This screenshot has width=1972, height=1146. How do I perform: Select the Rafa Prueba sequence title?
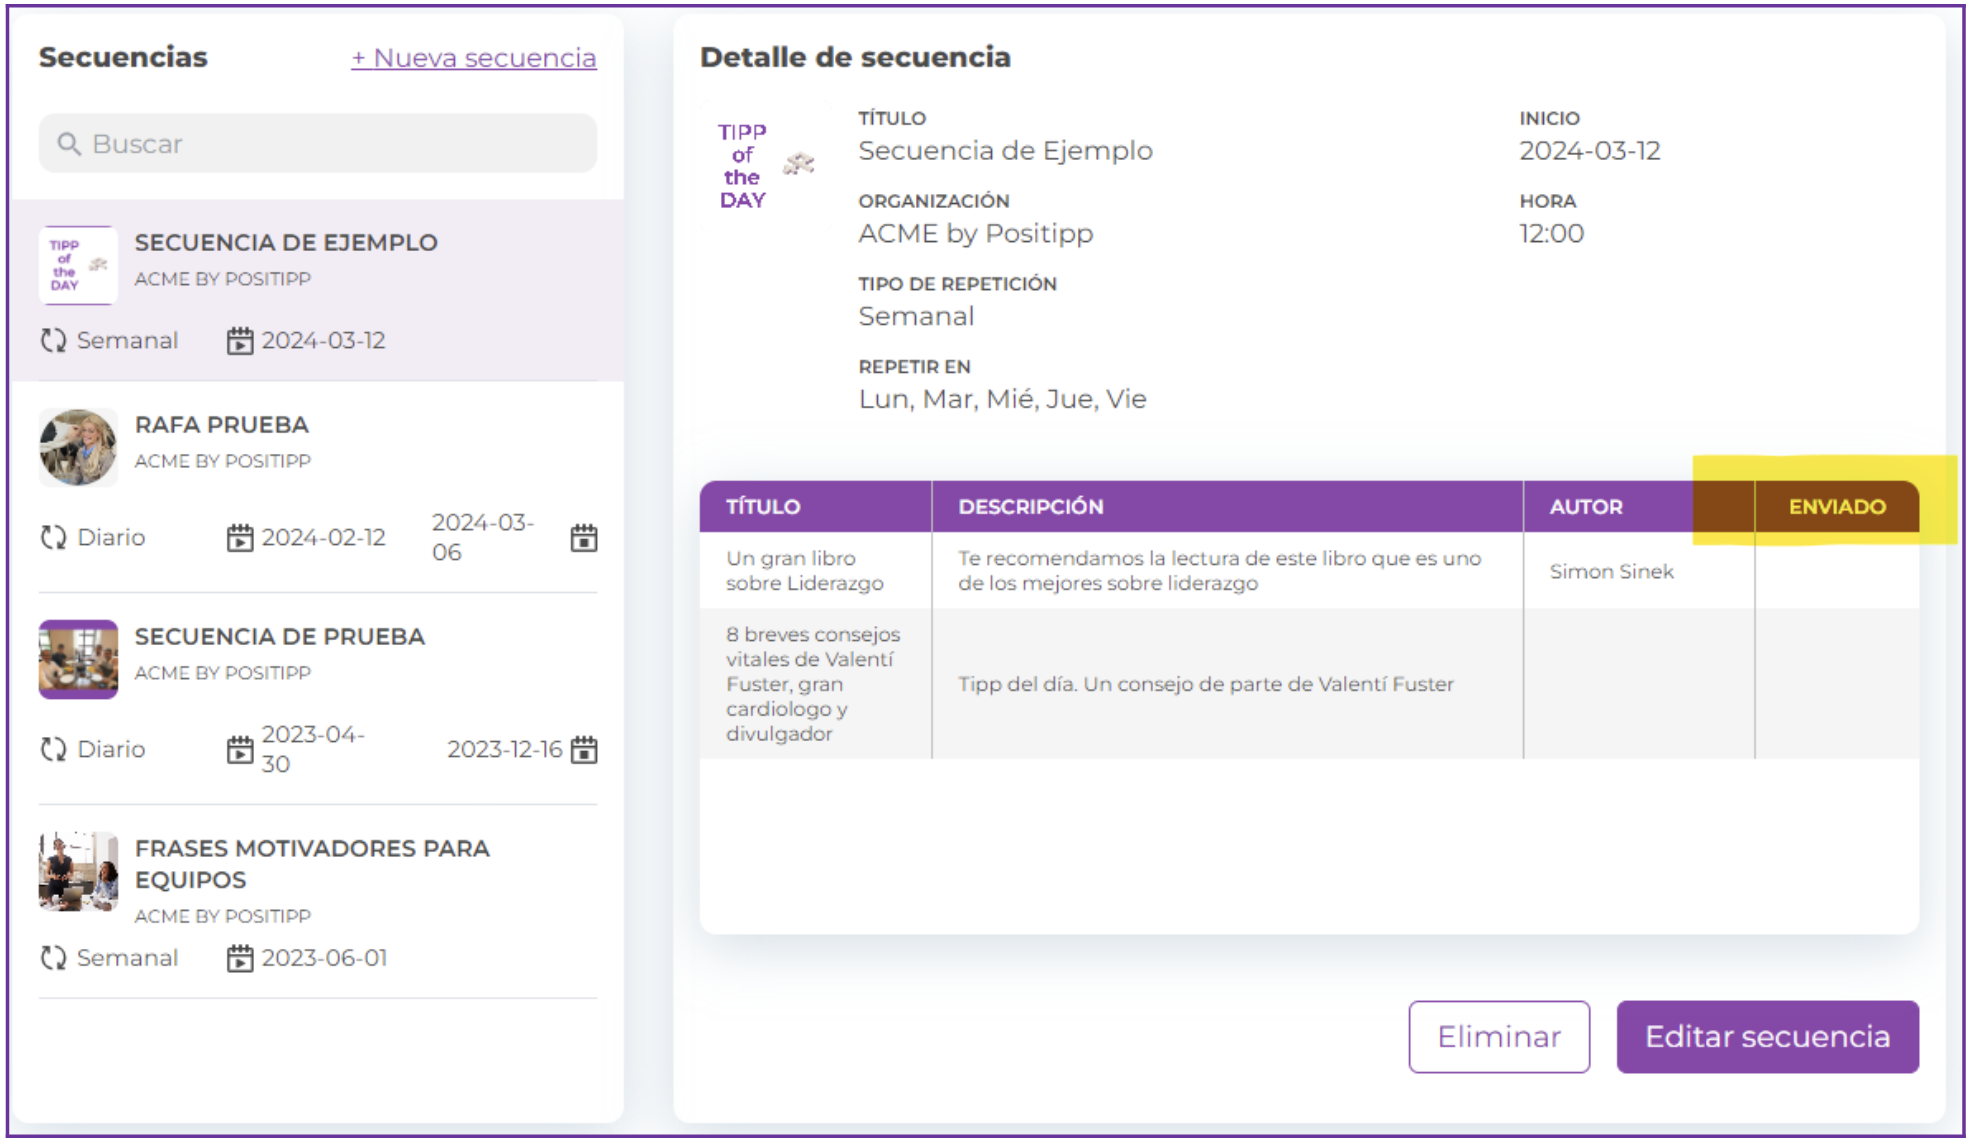point(222,425)
